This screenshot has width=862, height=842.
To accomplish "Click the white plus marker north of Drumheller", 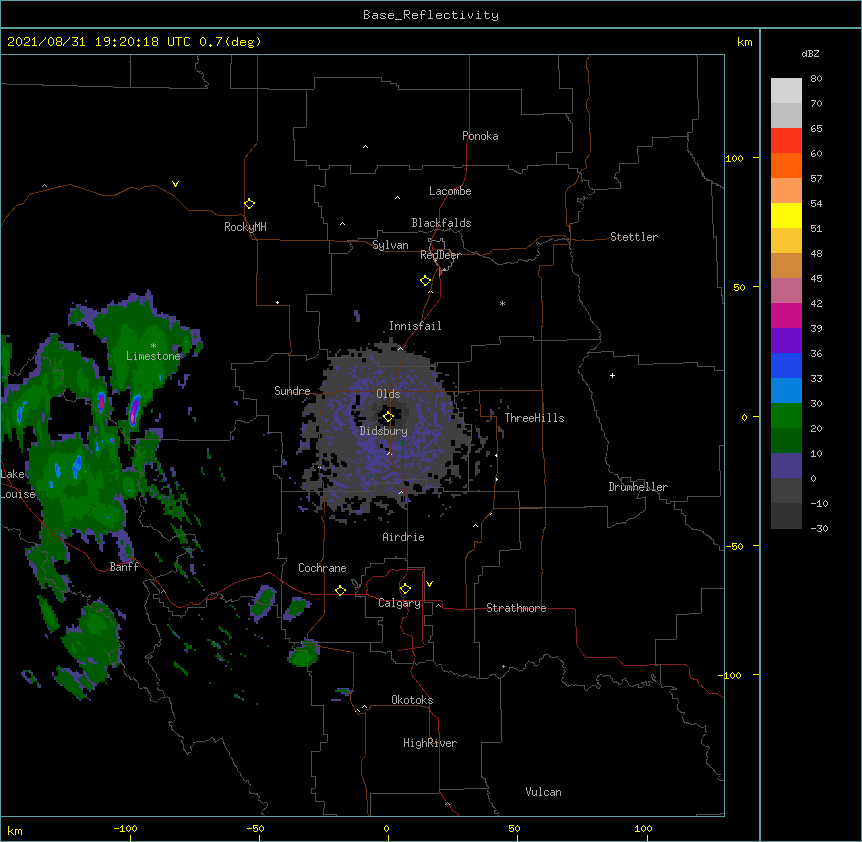I will [x=612, y=375].
